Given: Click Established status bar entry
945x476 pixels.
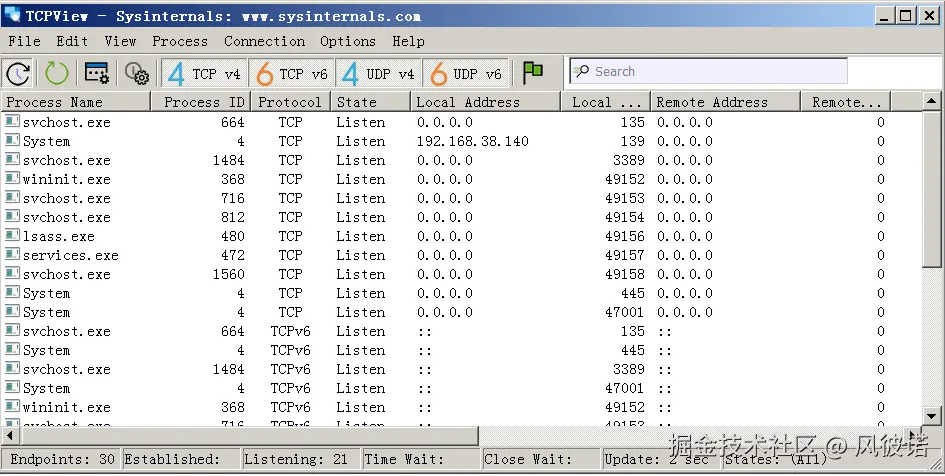Looking at the screenshot, I should click(x=172, y=459).
